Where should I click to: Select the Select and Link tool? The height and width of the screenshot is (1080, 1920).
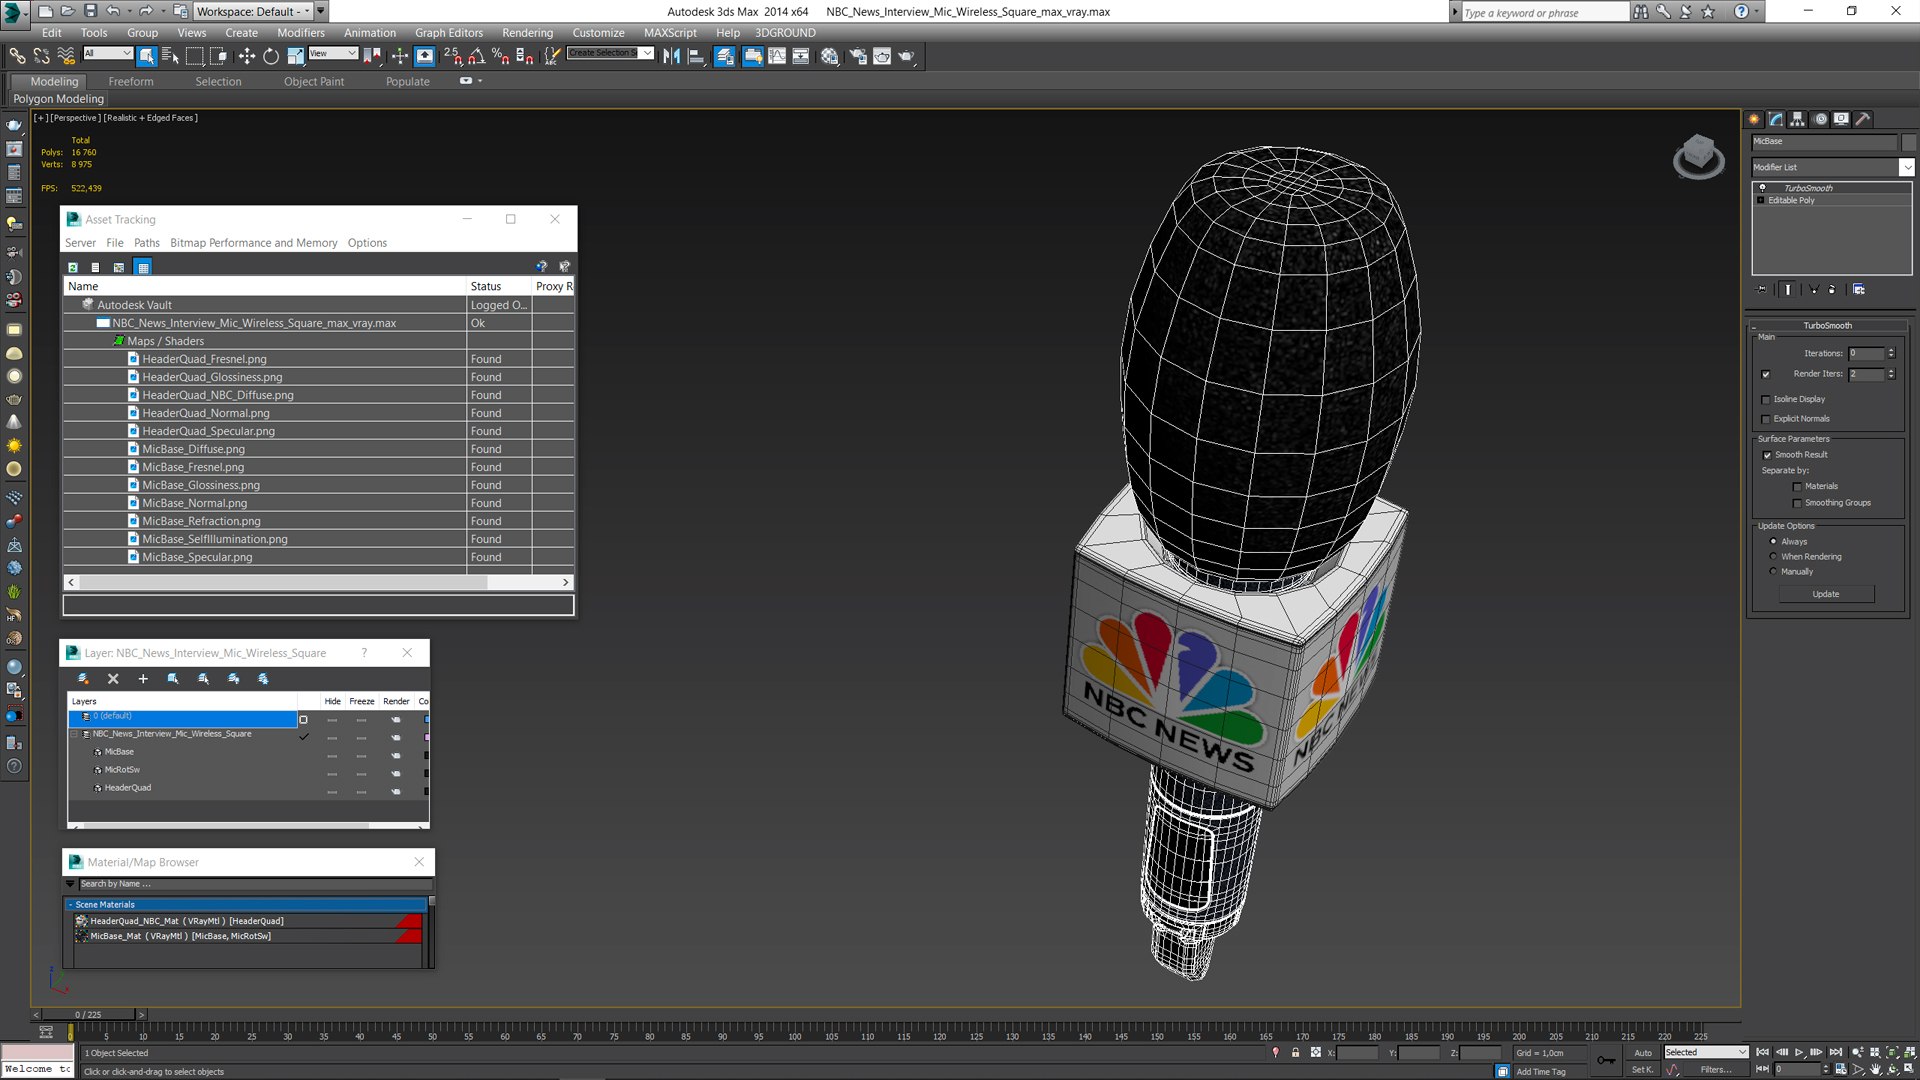click(x=18, y=56)
